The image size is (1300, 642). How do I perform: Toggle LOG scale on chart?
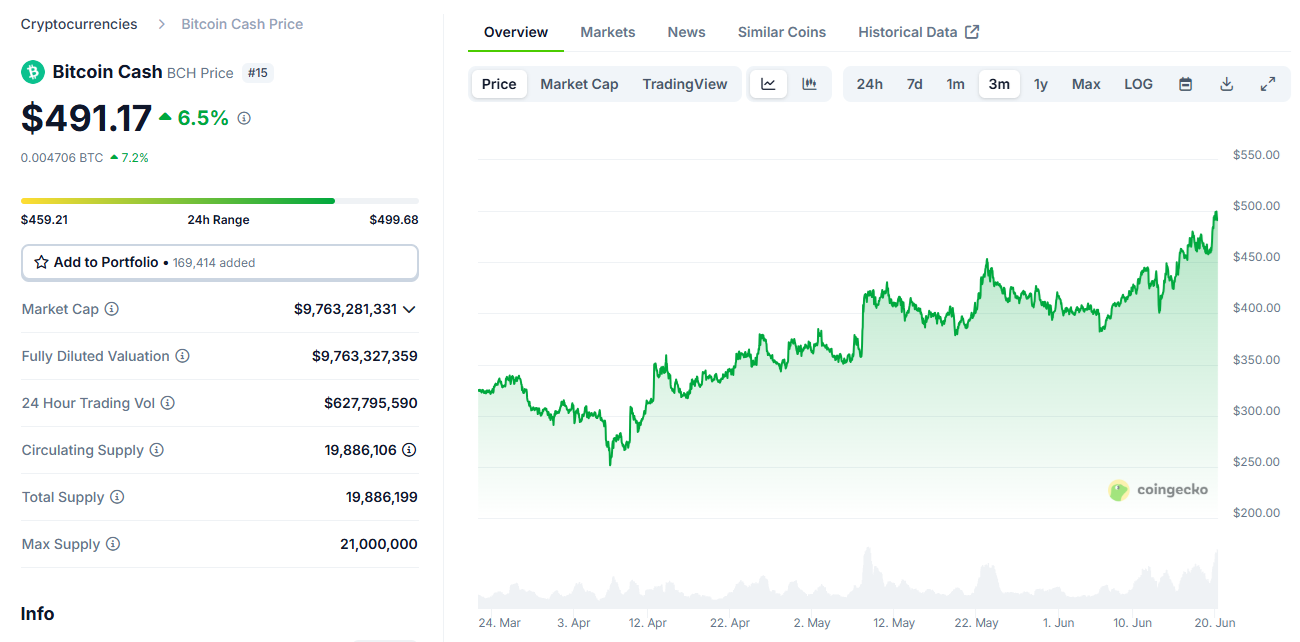pos(1138,84)
